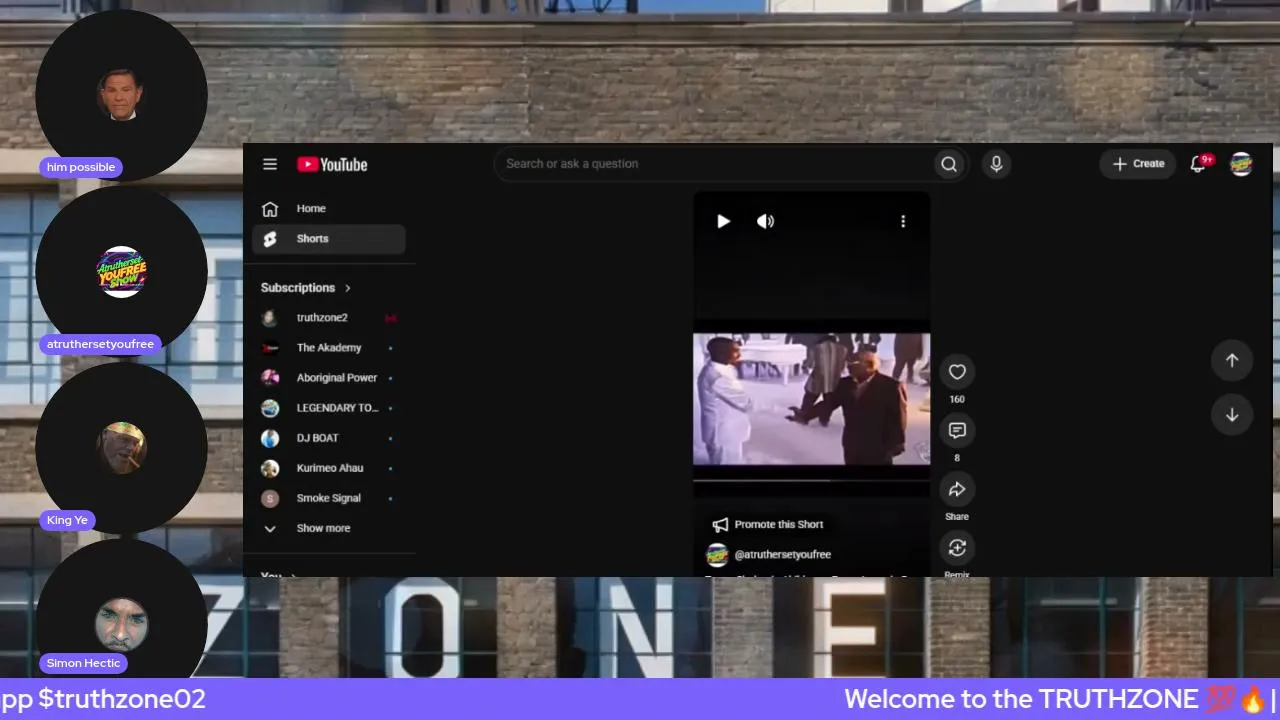Click the Short's progress bar

coord(812,481)
